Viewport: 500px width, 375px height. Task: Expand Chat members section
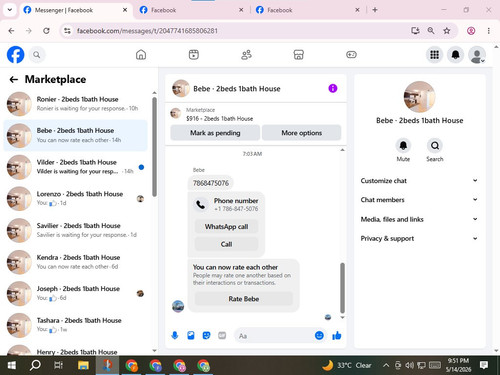(419, 200)
